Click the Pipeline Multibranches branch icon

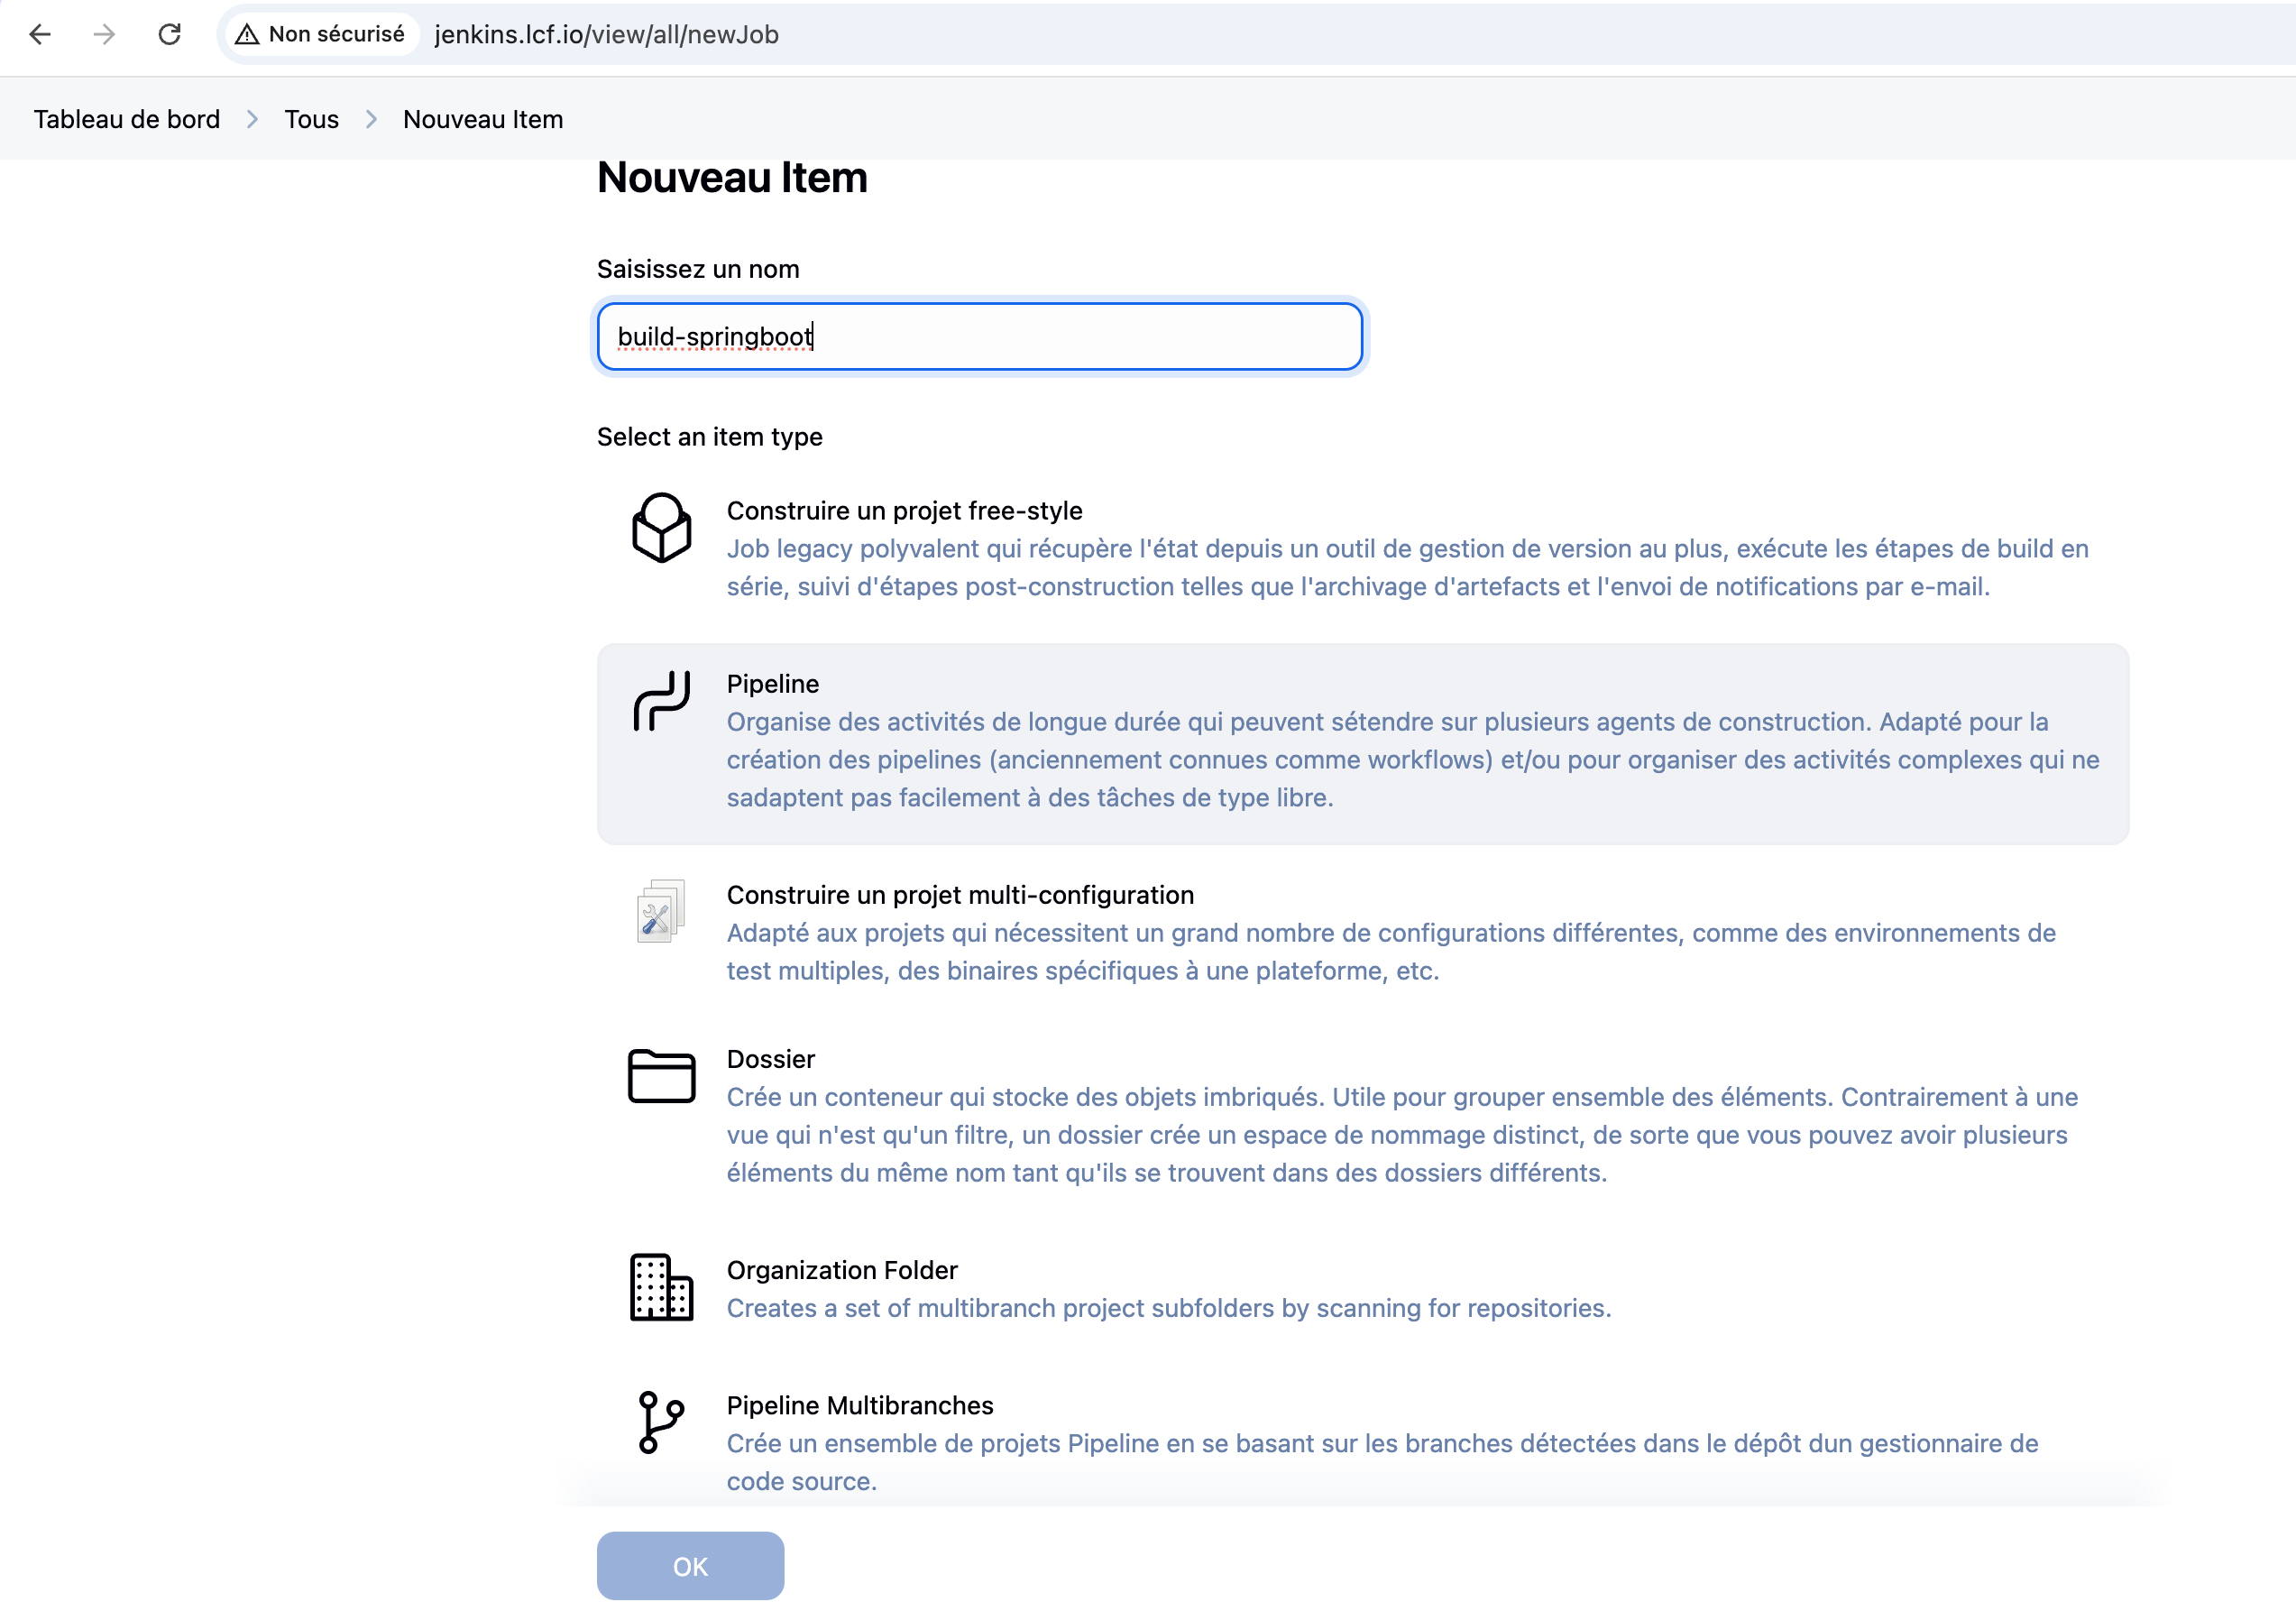point(661,1422)
